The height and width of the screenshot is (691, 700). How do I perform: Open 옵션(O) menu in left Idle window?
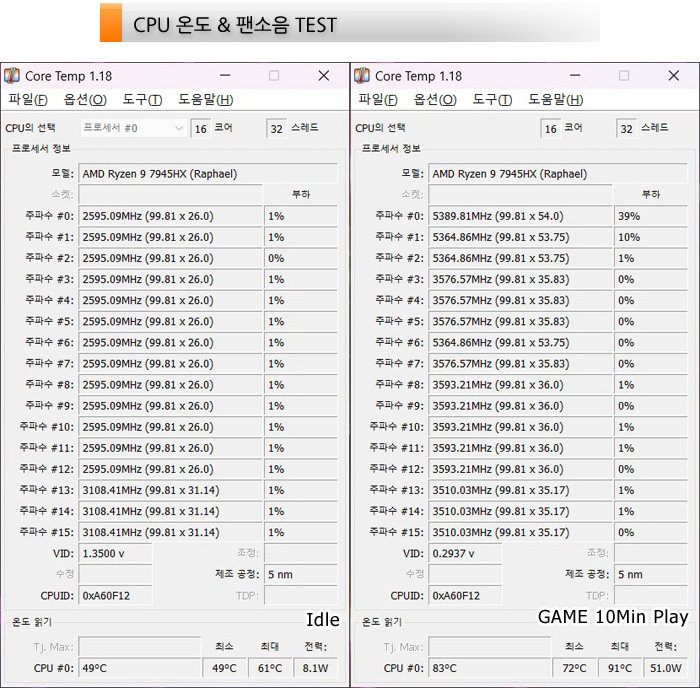tap(85, 99)
